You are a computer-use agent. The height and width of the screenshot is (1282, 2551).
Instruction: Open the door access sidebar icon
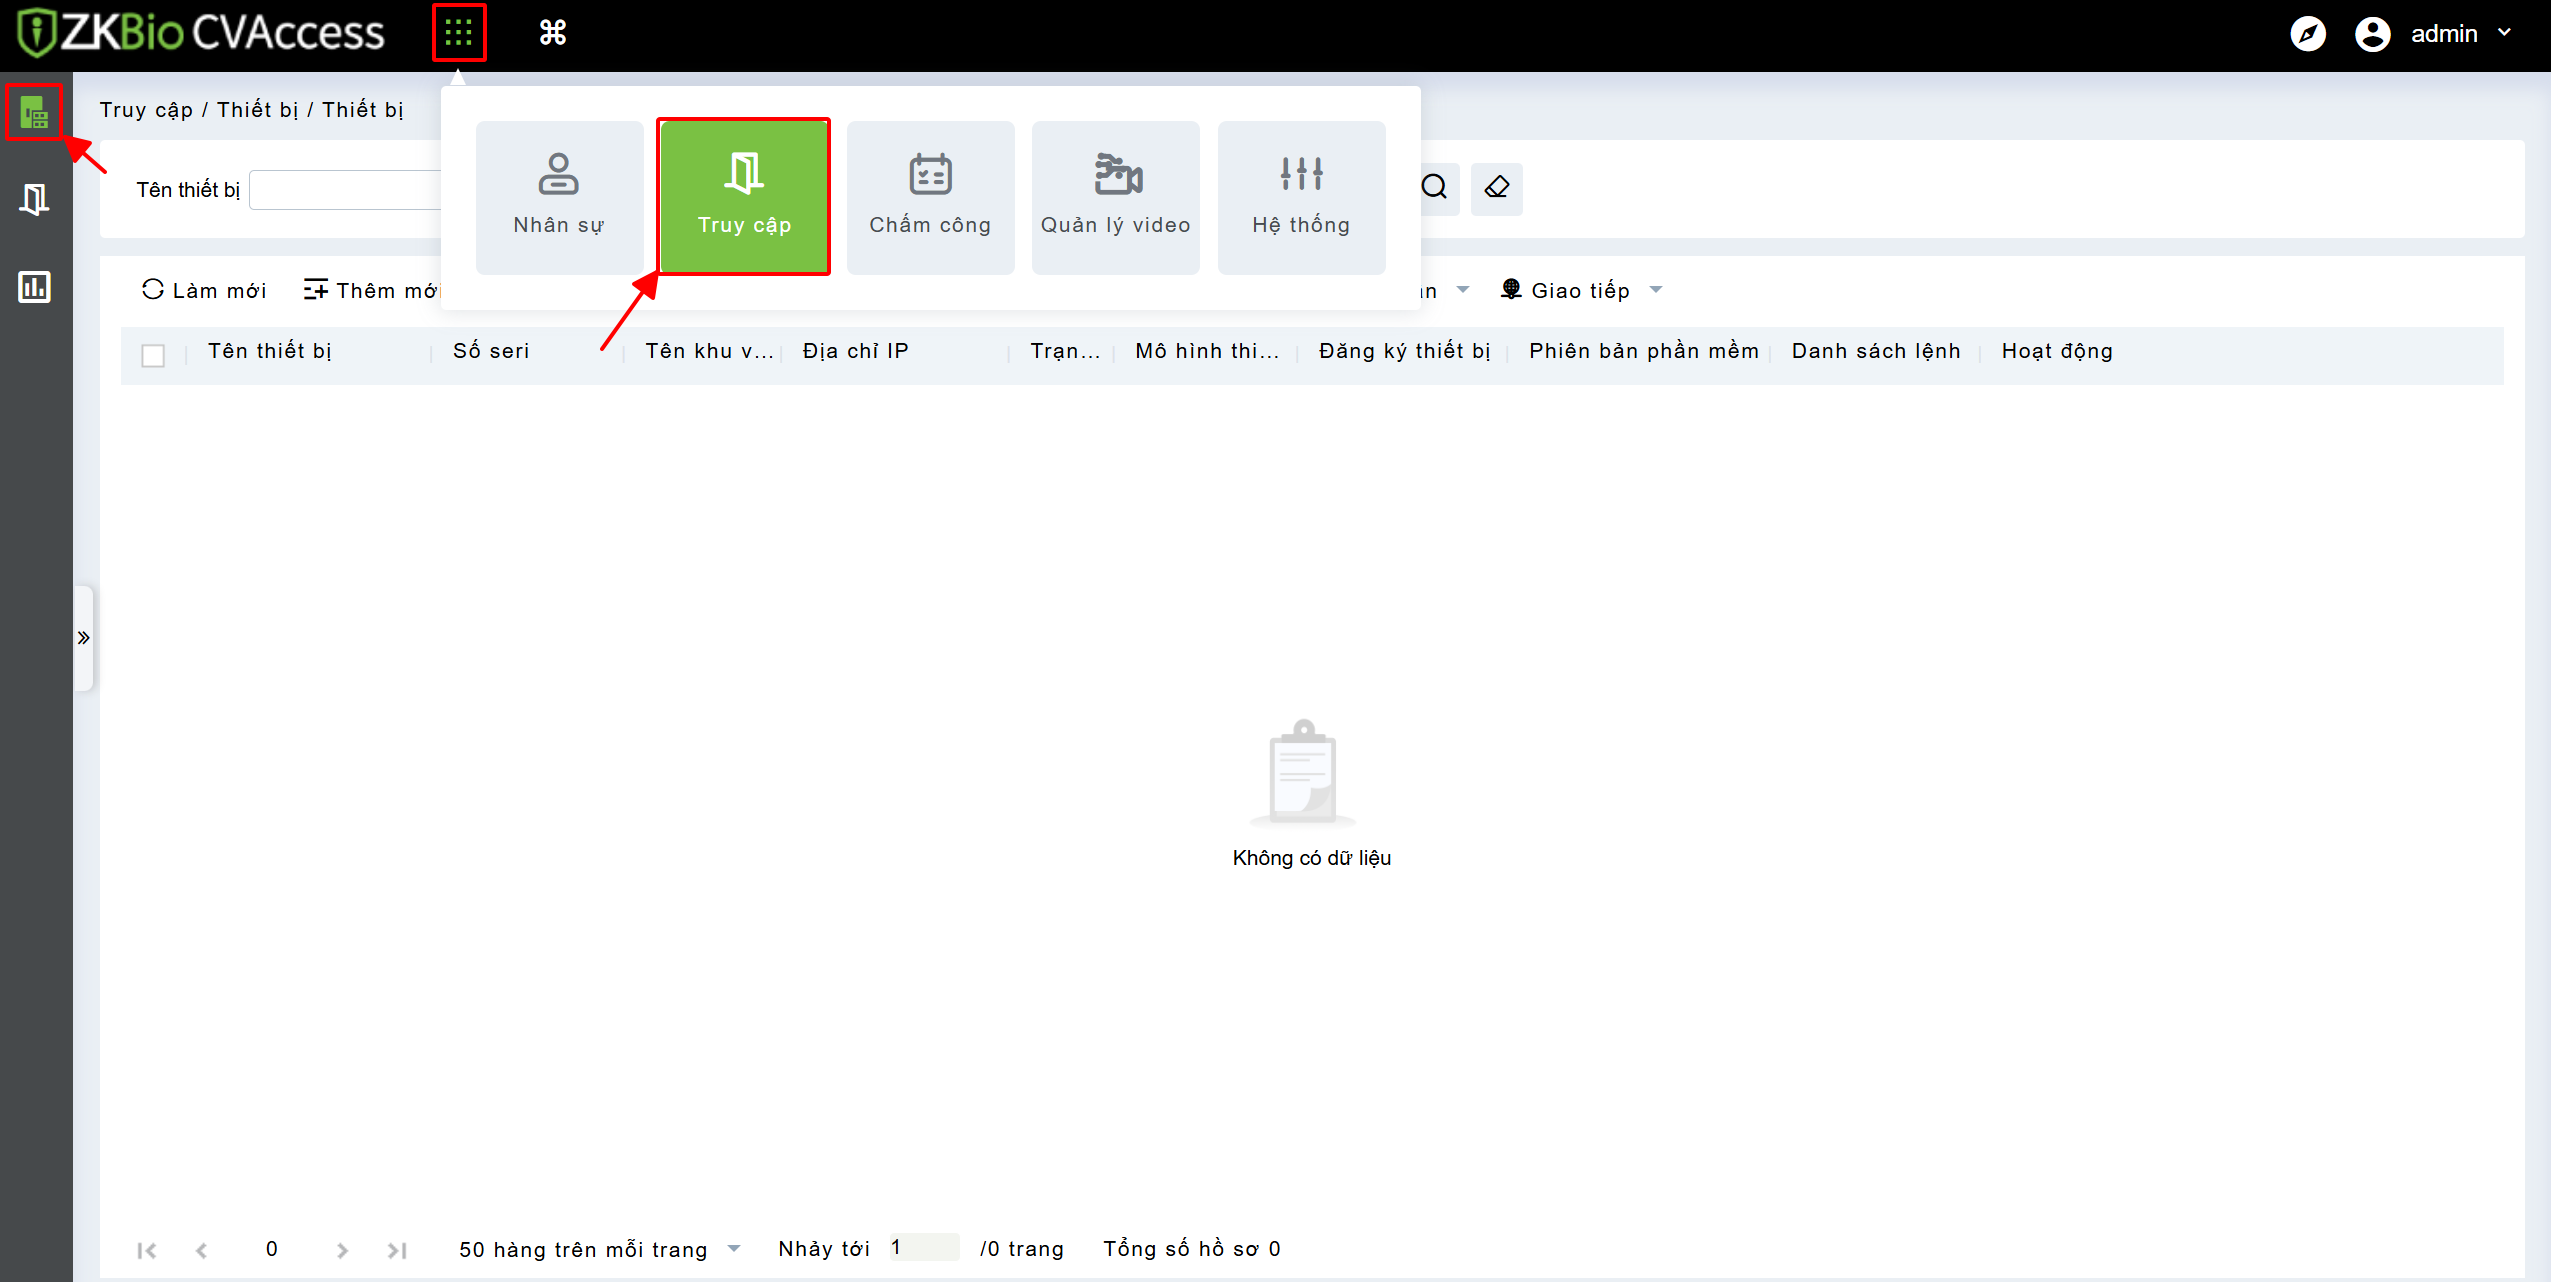(35, 200)
